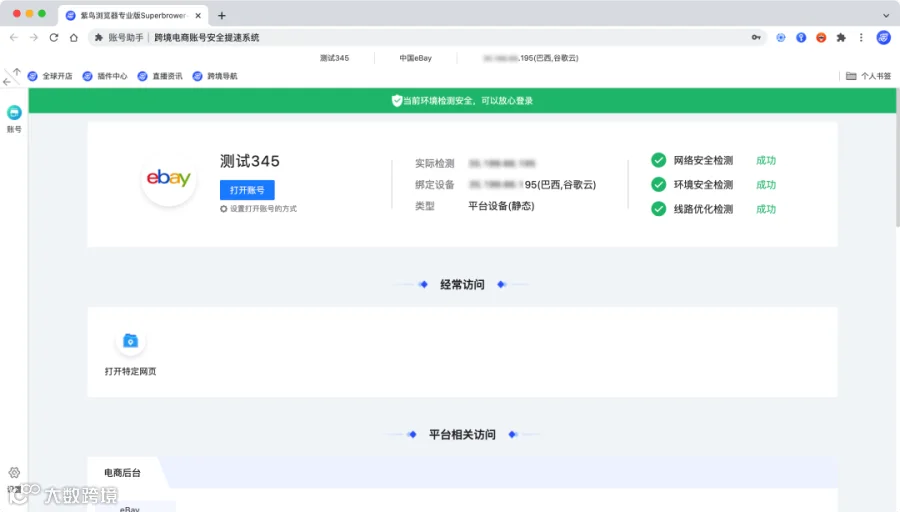Click 平台设备(静态) type value
900x512 pixels.
point(501,206)
